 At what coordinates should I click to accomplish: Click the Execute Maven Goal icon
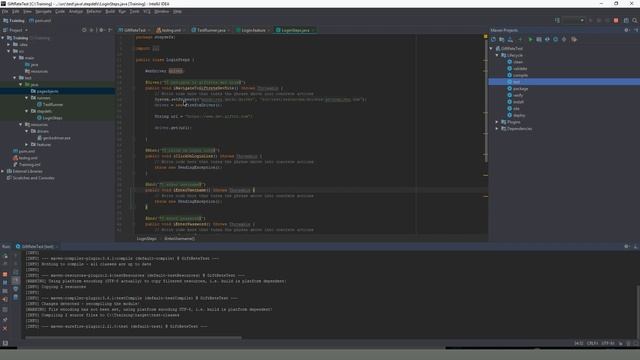(x=539, y=40)
